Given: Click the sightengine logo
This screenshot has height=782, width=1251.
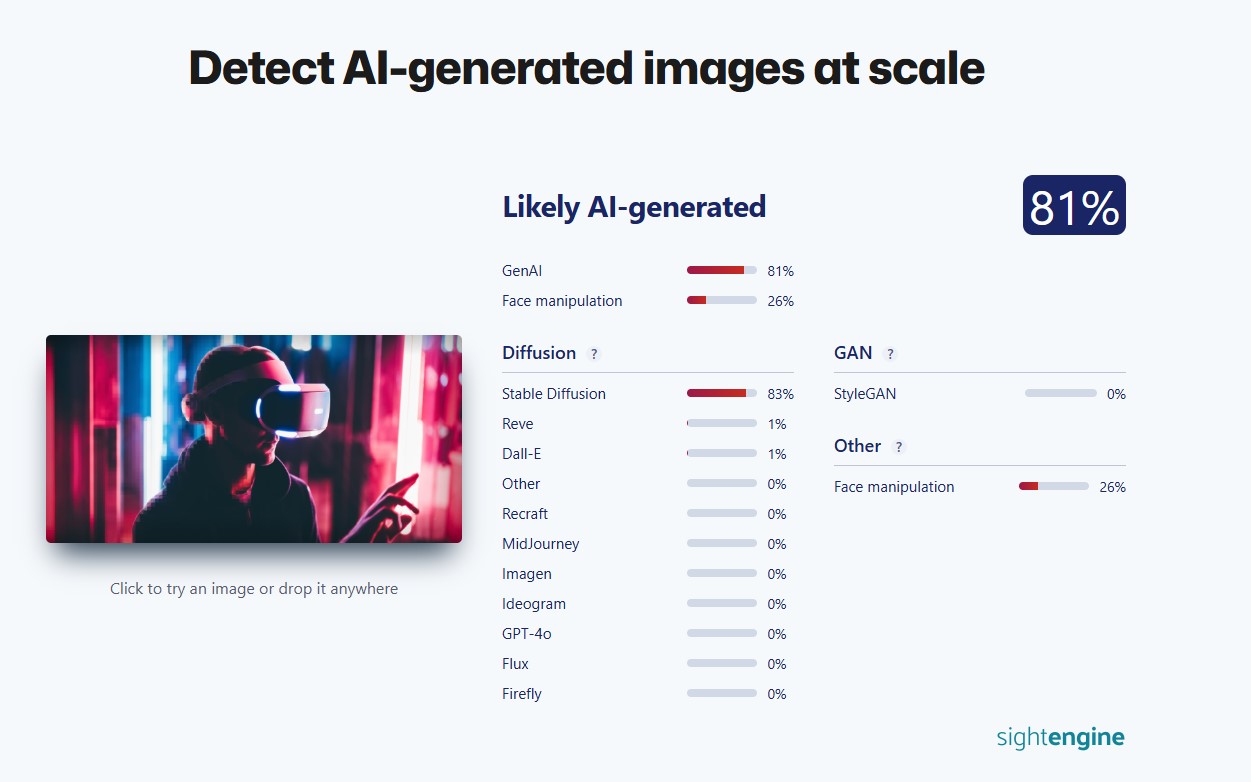Looking at the screenshot, I should [1060, 738].
